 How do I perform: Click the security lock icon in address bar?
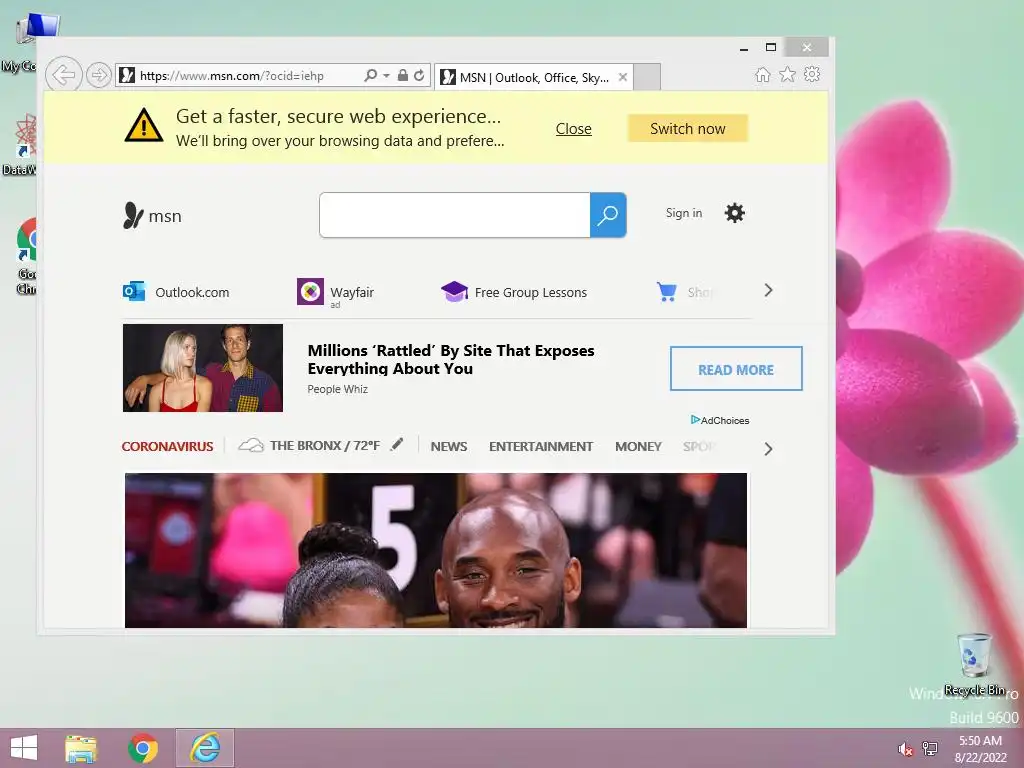[403, 75]
